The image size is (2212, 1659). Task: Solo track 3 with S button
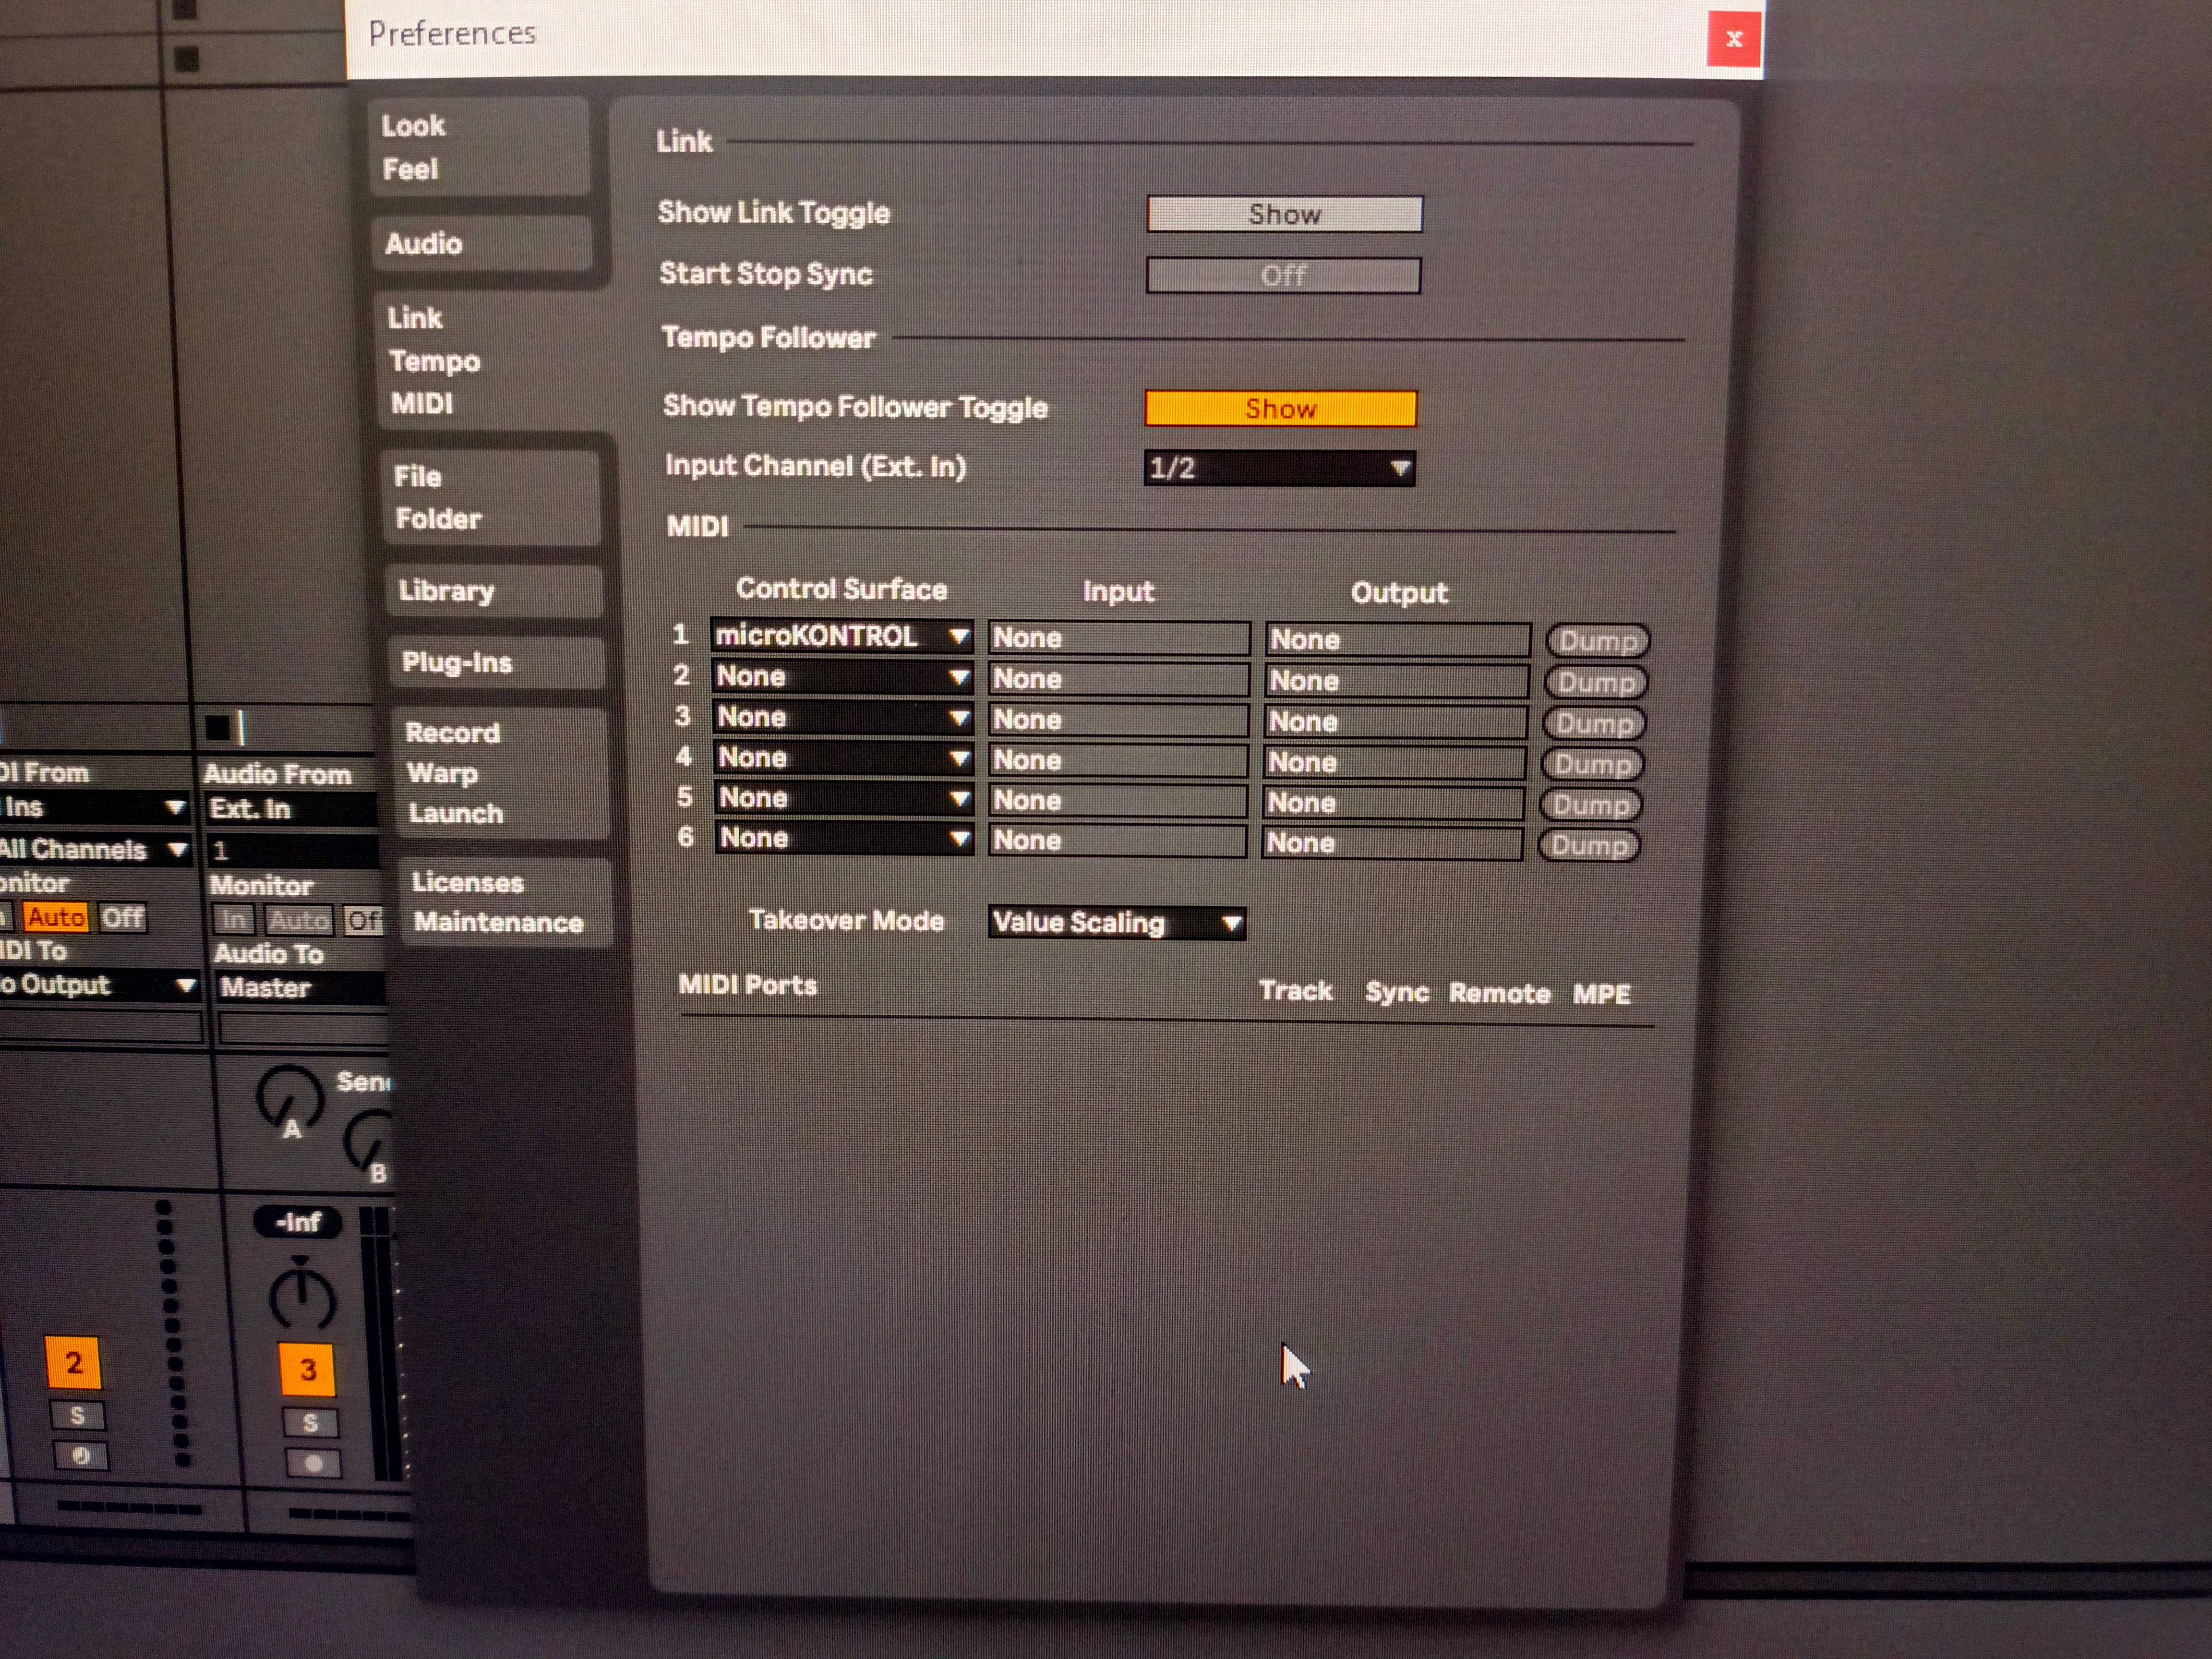[x=310, y=1422]
